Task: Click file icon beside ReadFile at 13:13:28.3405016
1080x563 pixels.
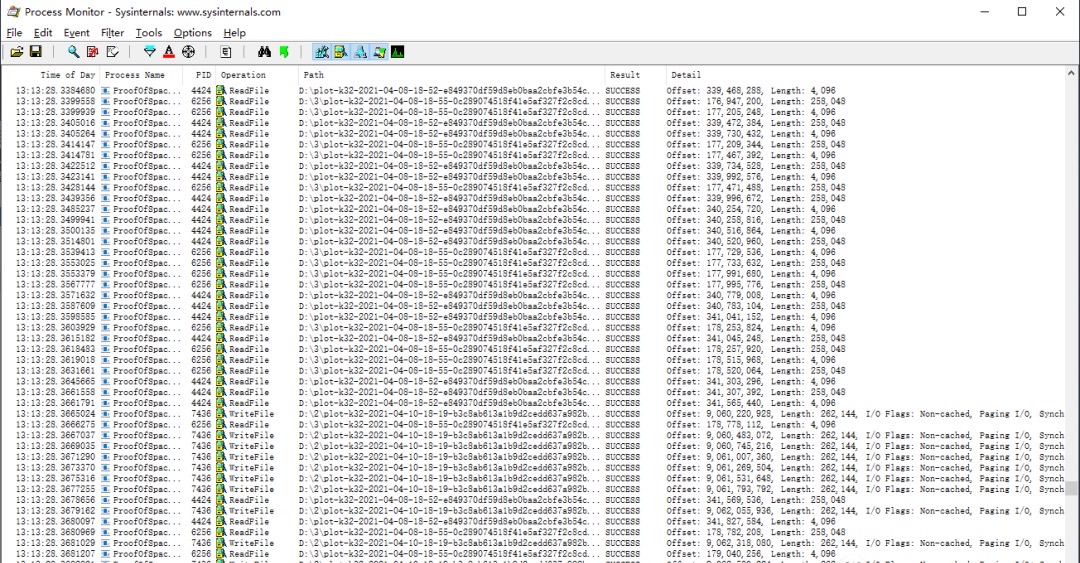Action: (221, 123)
